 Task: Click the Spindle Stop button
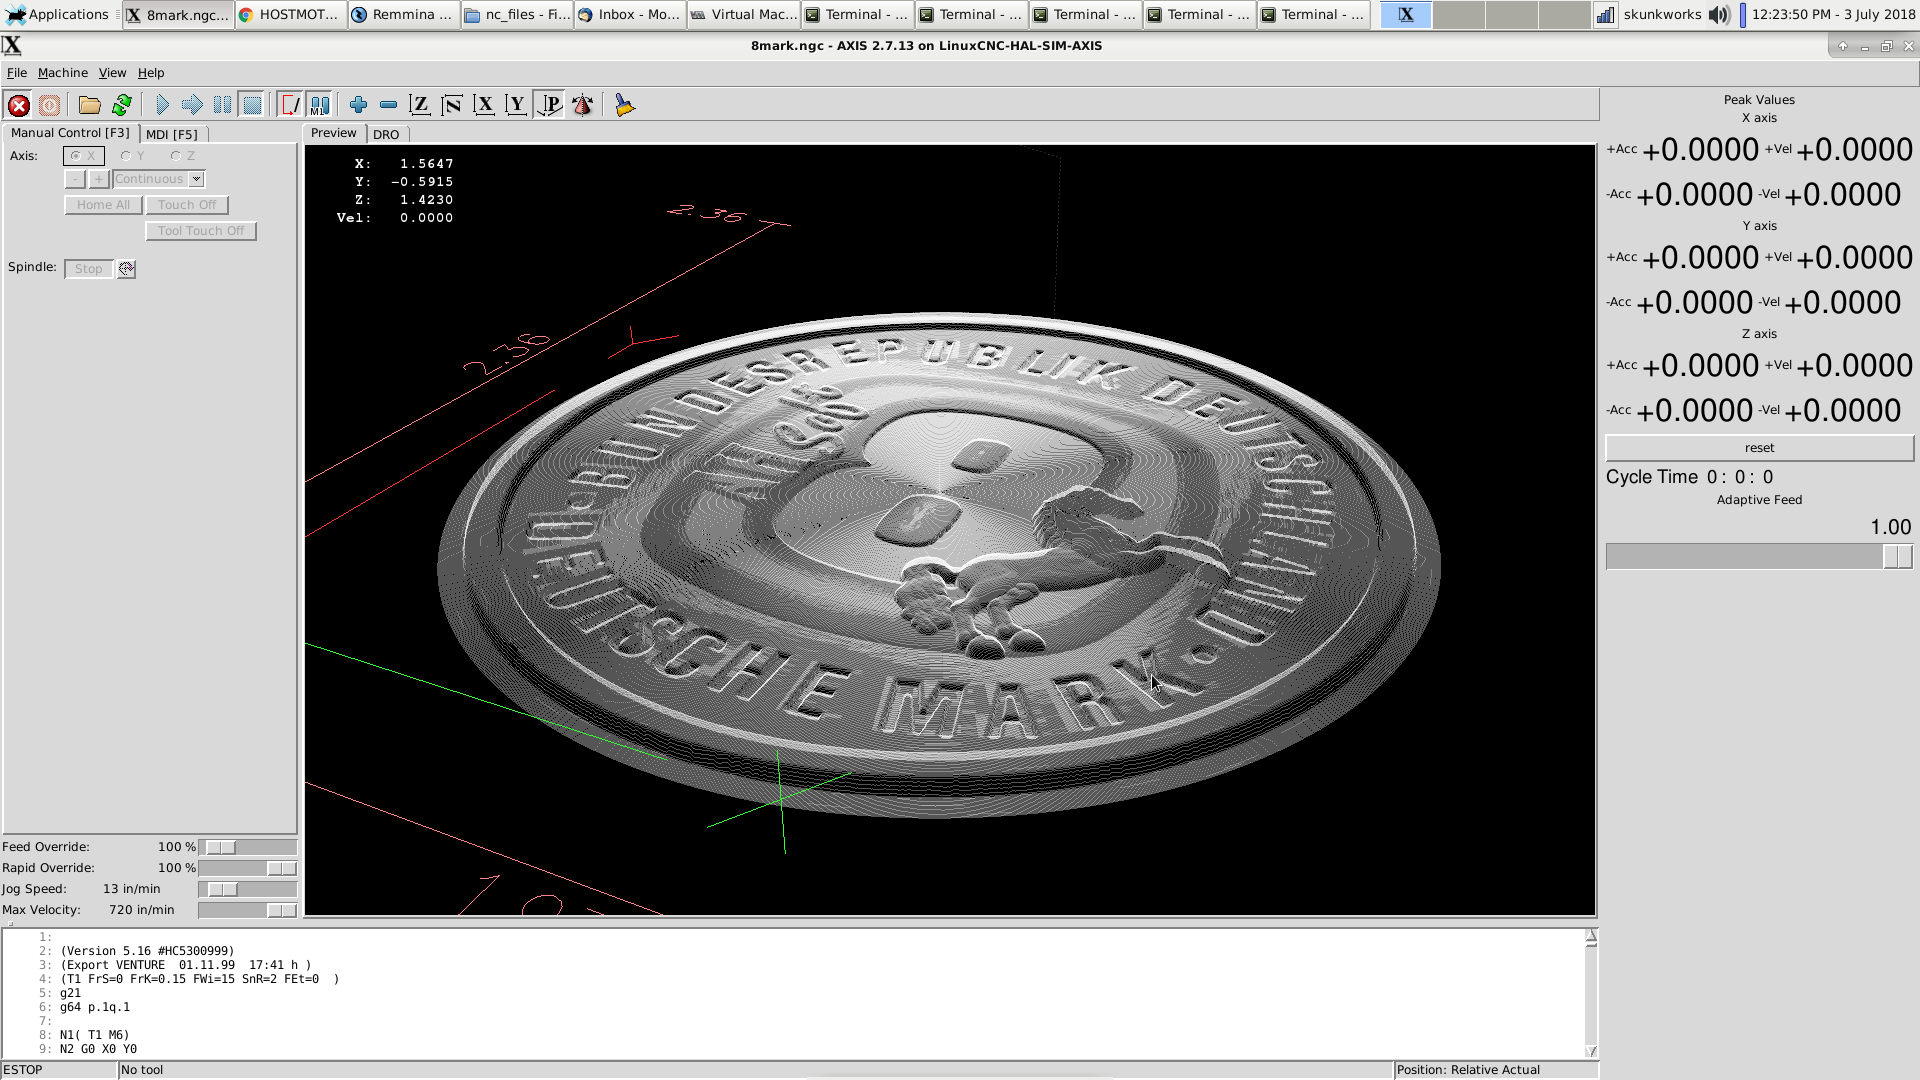point(89,269)
